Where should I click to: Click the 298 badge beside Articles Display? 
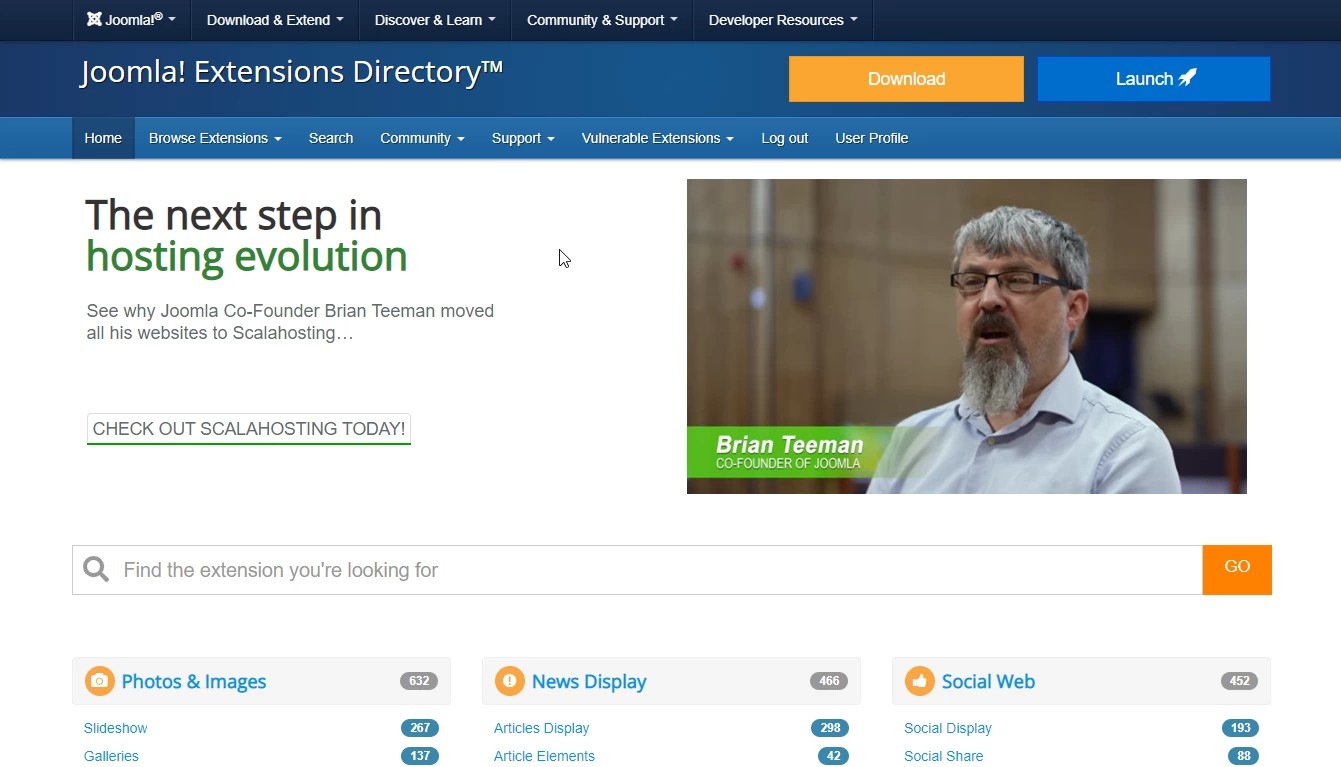[x=830, y=728]
